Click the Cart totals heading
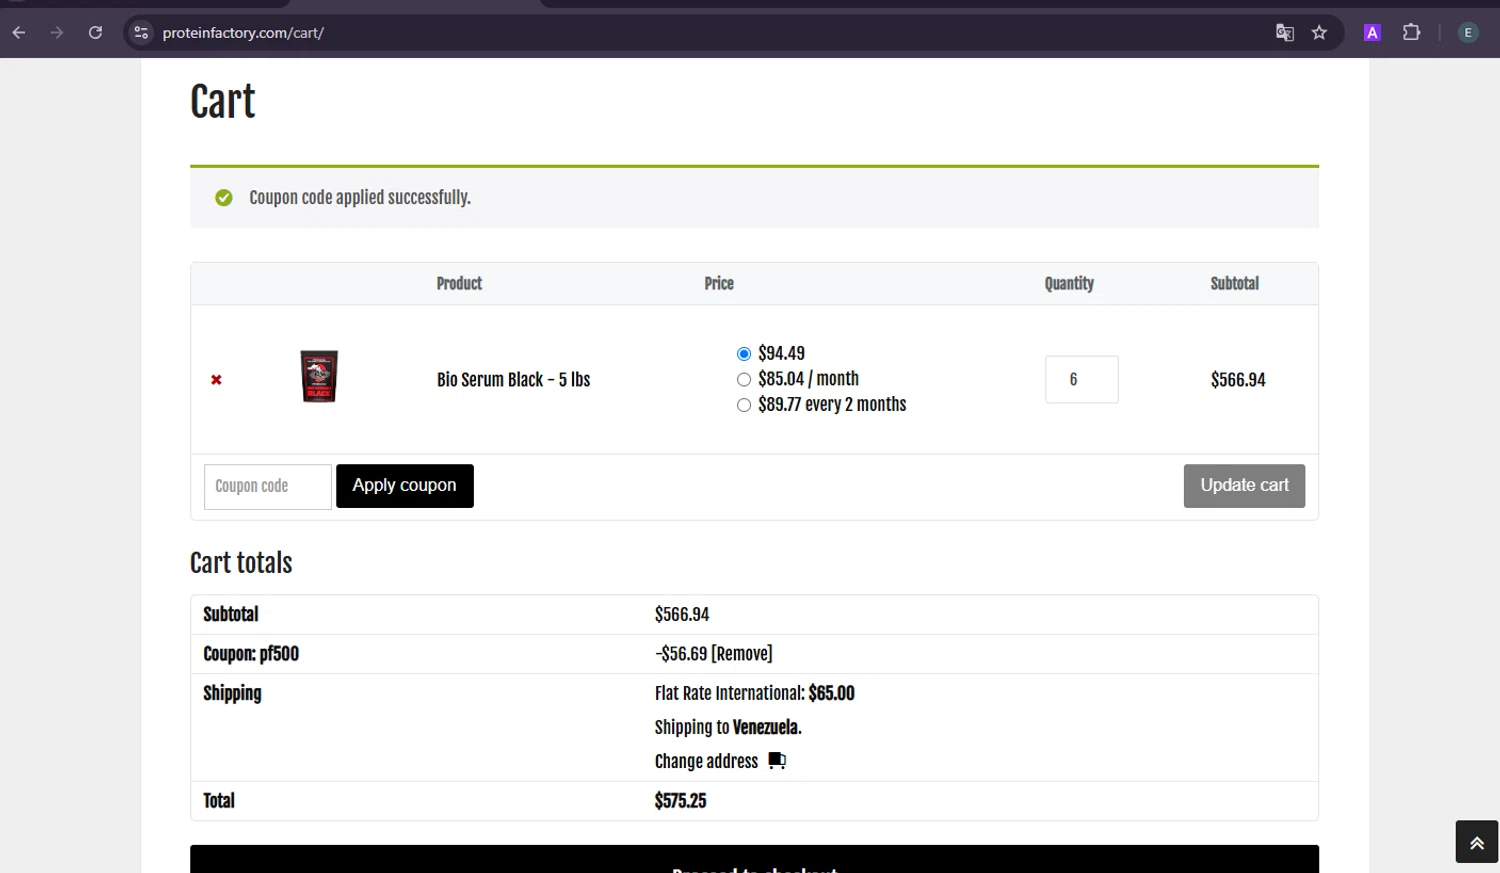Image resolution: width=1500 pixels, height=873 pixels. (x=241, y=563)
